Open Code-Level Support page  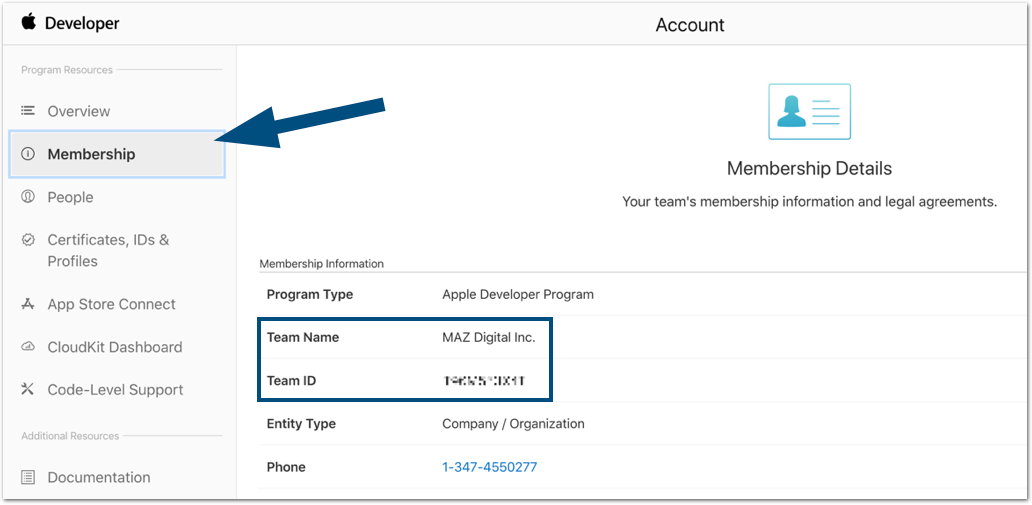(x=115, y=390)
